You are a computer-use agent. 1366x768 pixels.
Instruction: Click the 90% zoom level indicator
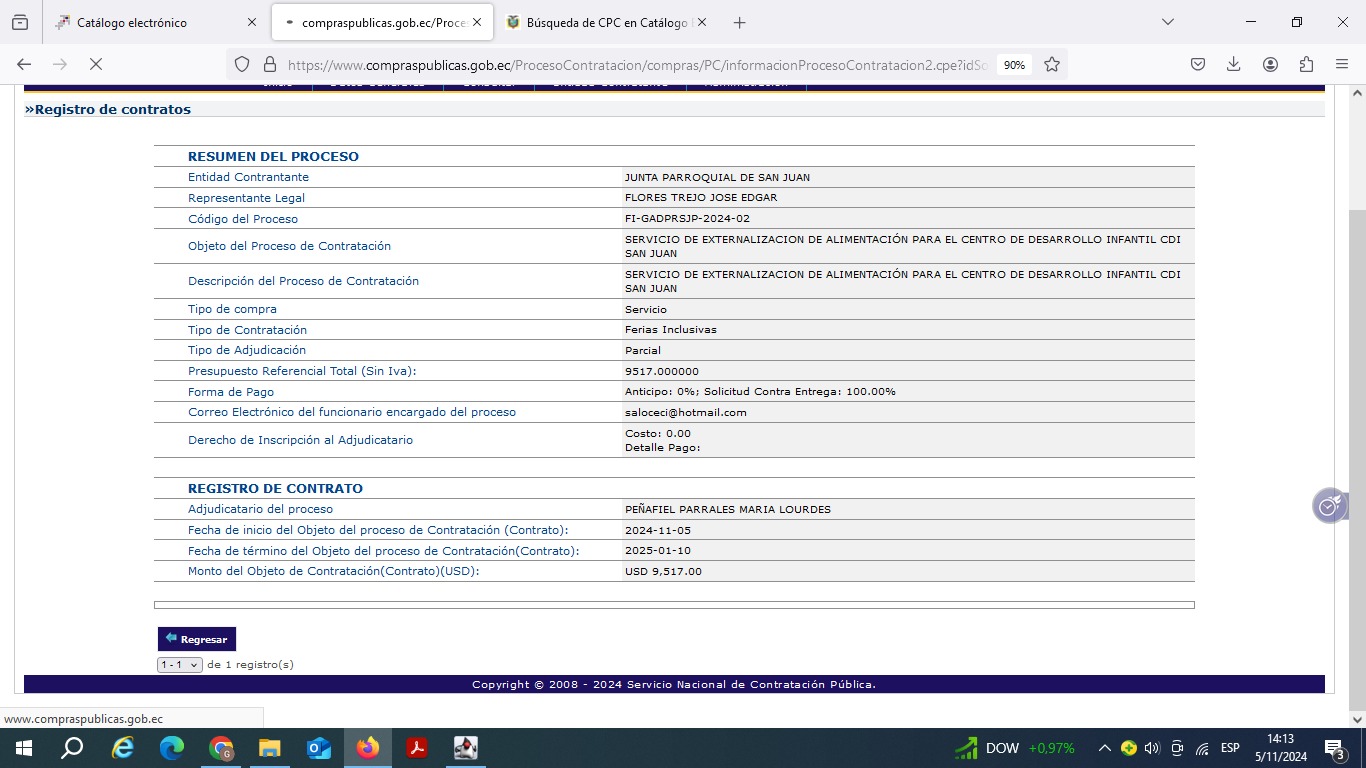coord(1014,64)
